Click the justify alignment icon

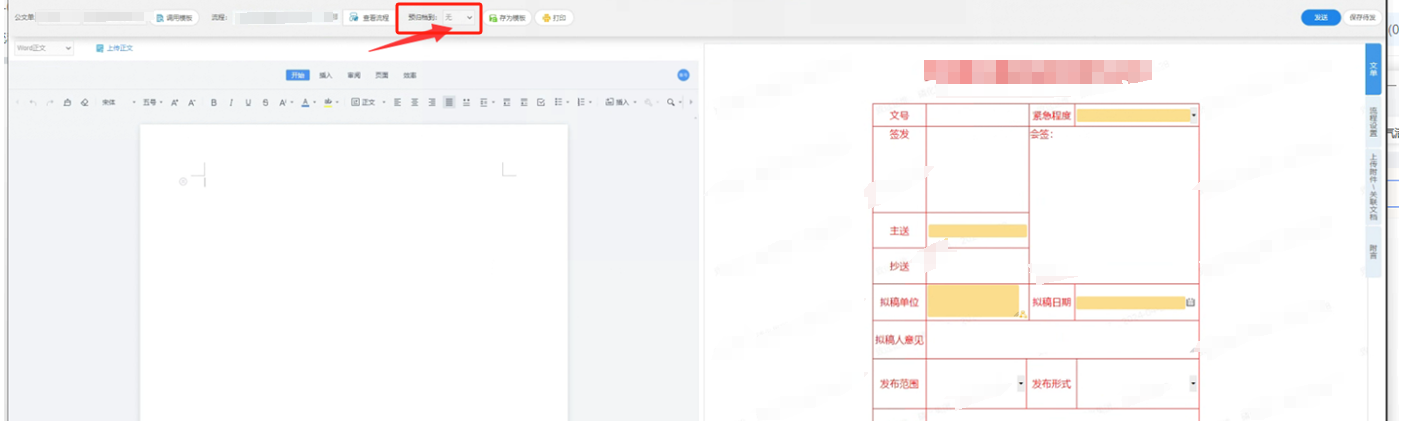[x=449, y=102]
